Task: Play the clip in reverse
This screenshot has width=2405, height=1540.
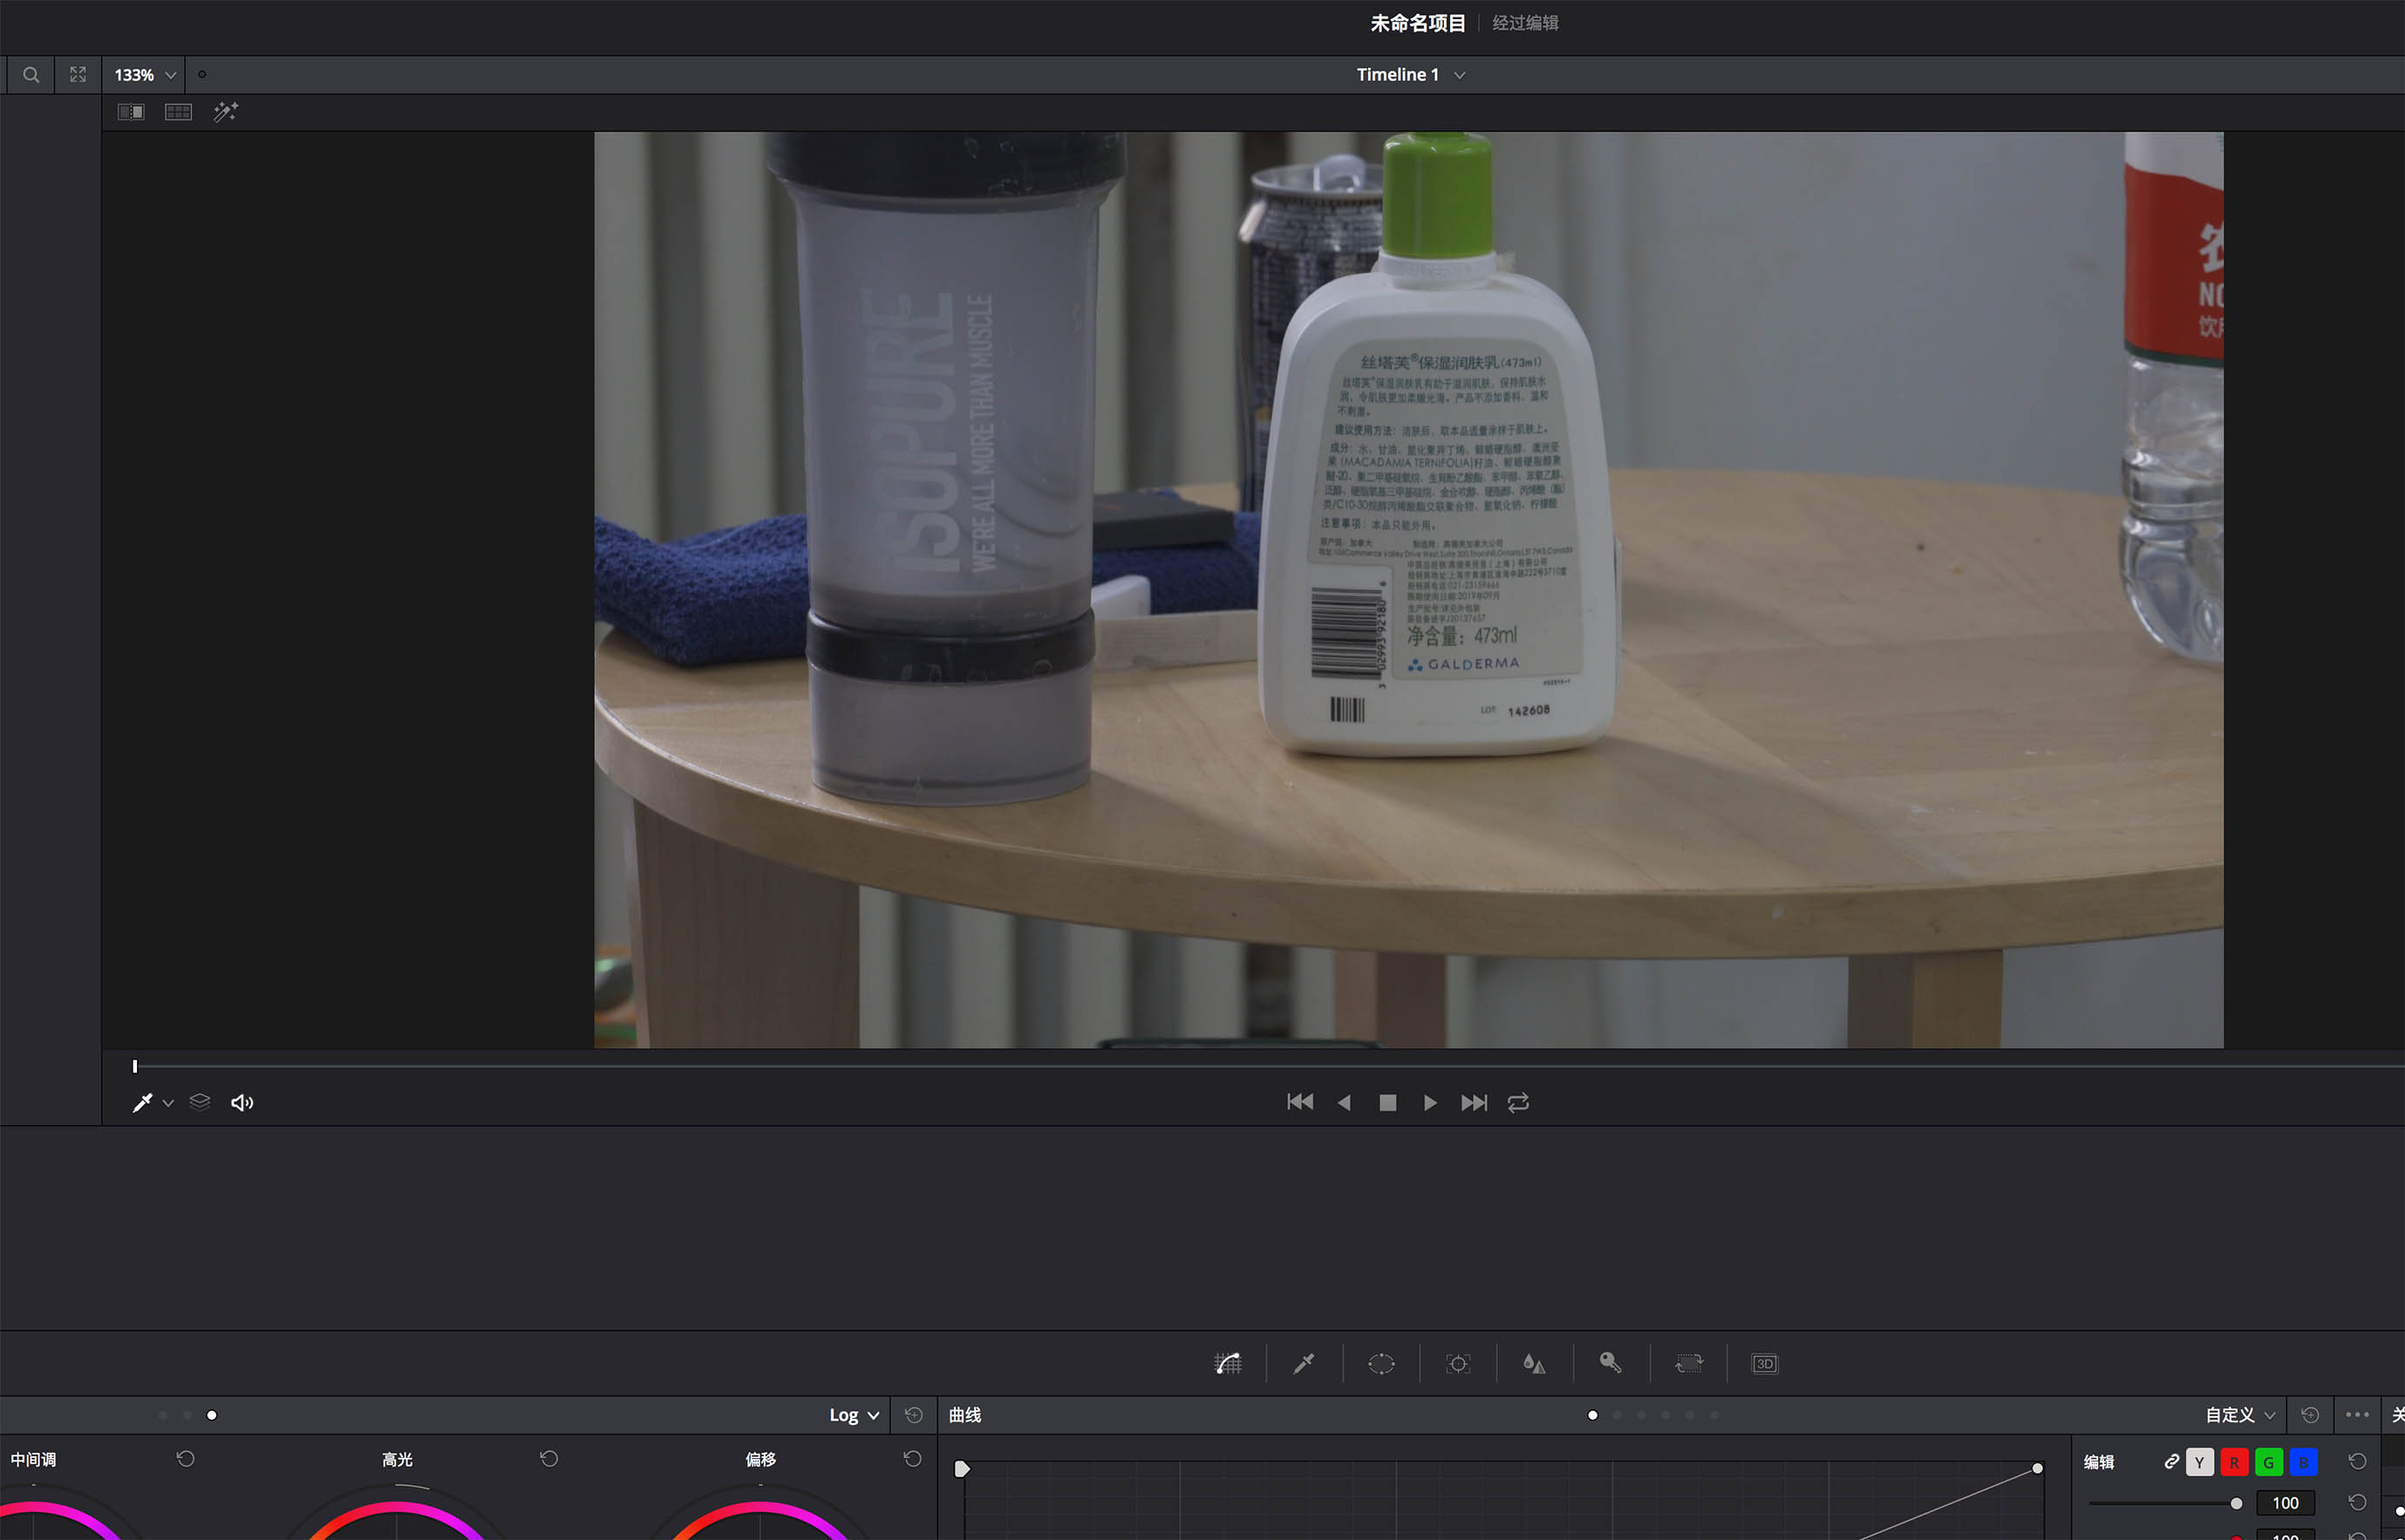Action: (1344, 1102)
